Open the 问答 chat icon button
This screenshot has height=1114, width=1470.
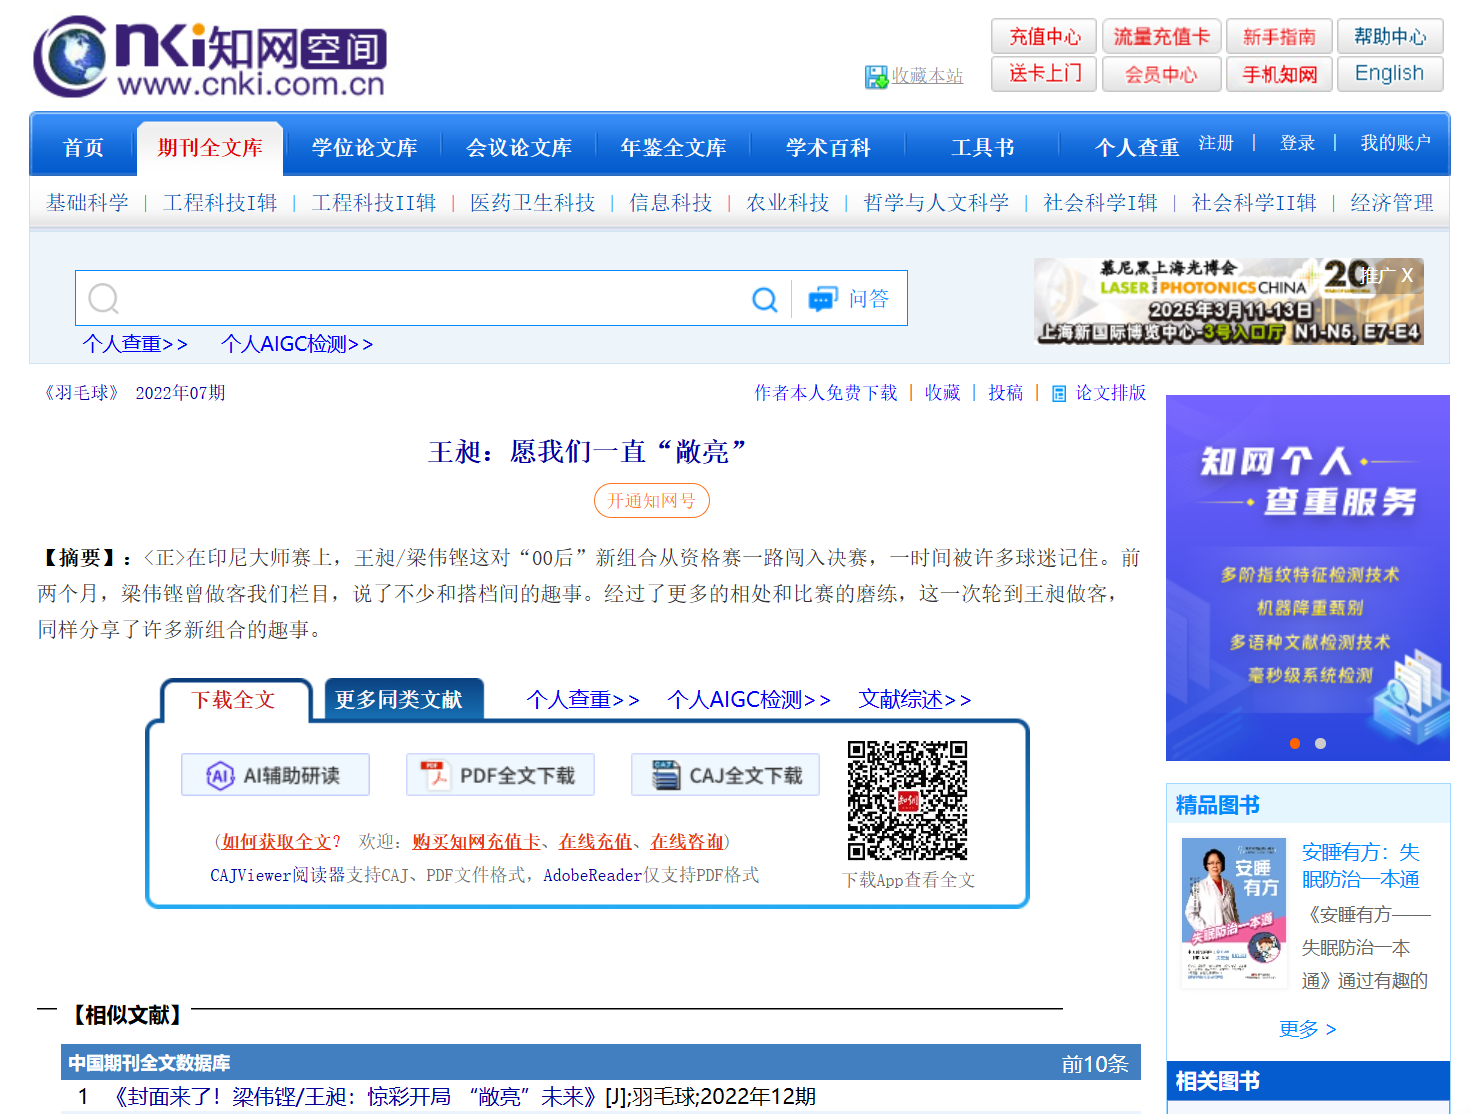click(823, 299)
